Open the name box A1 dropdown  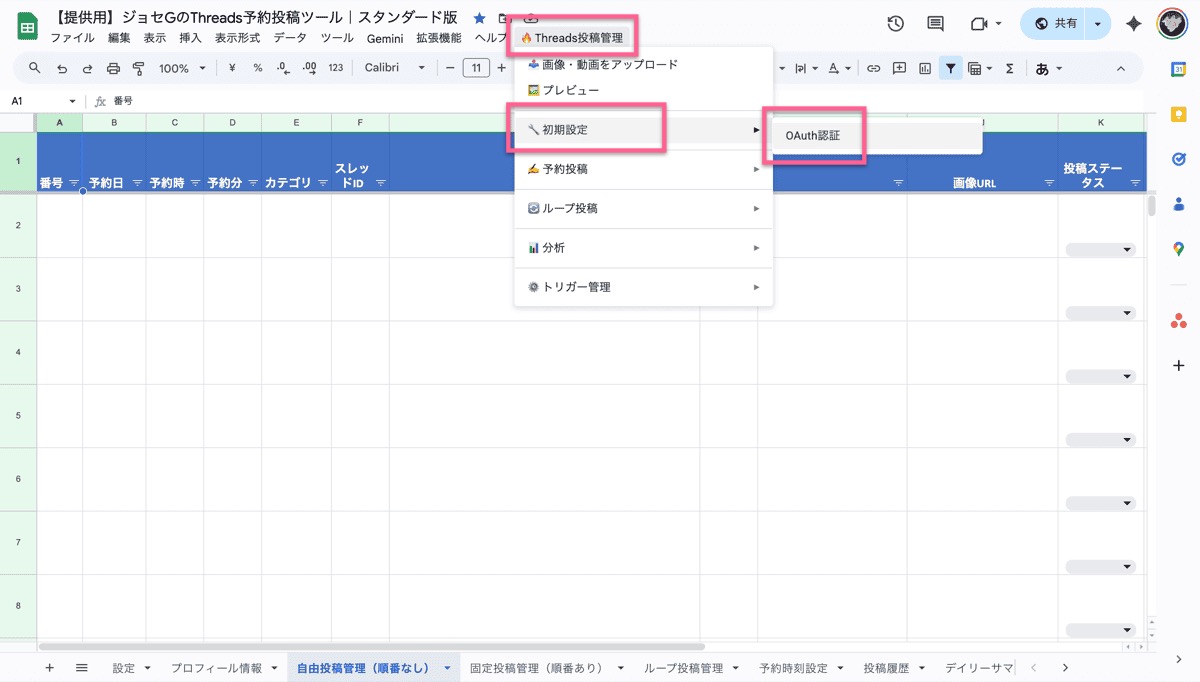[72, 101]
